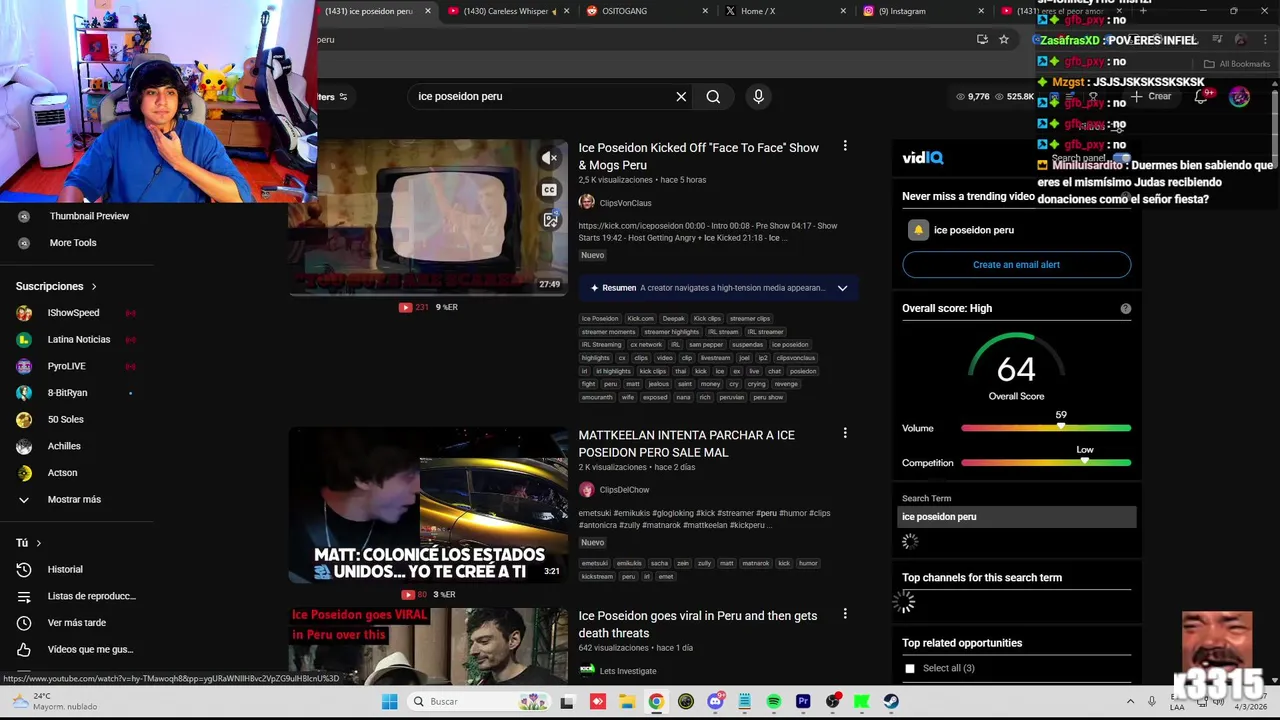The width and height of the screenshot is (1280, 720).
Task: Open Steam from the taskbar
Action: tap(891, 701)
